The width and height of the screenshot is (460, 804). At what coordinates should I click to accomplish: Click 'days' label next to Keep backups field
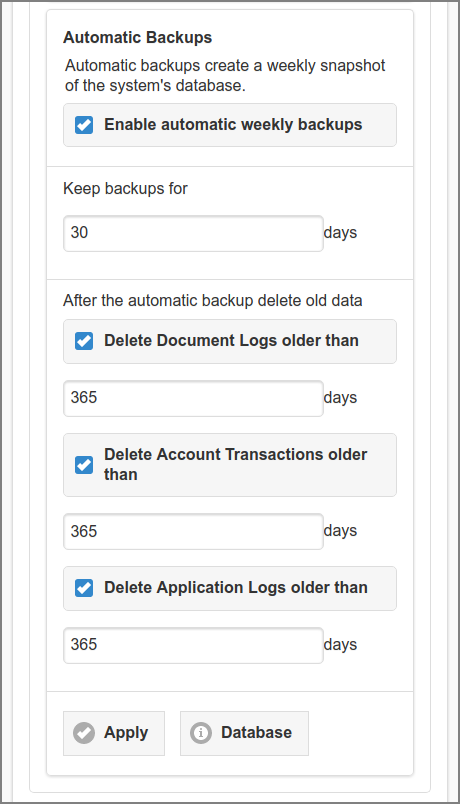(341, 233)
